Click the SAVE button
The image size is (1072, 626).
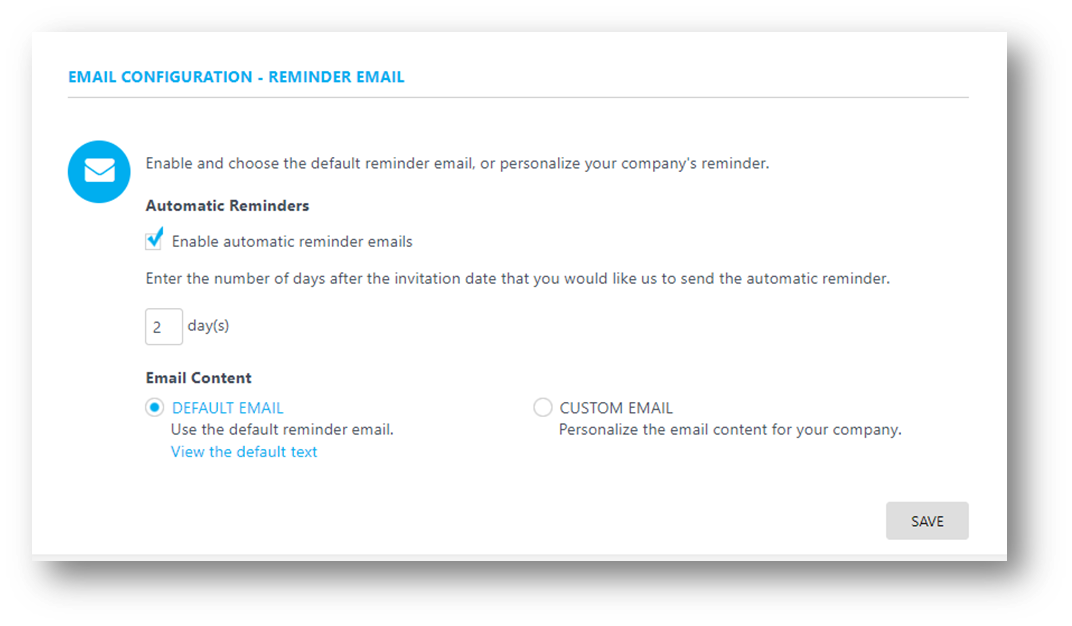927,521
